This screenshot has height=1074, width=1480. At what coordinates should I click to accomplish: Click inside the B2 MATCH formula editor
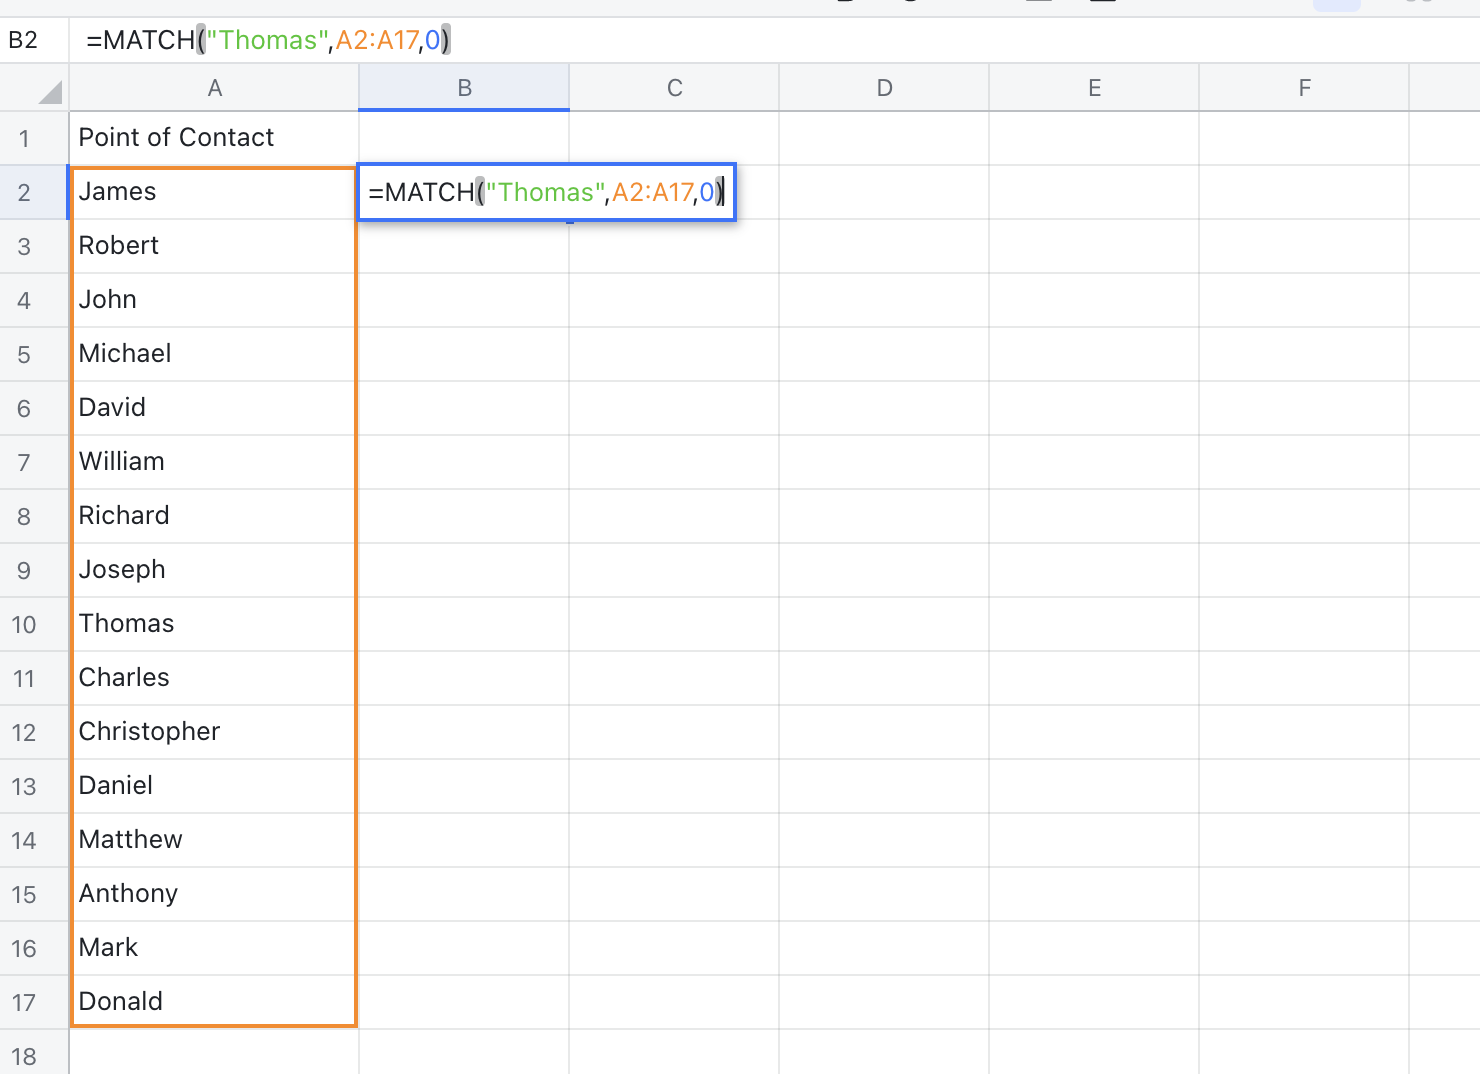[546, 192]
